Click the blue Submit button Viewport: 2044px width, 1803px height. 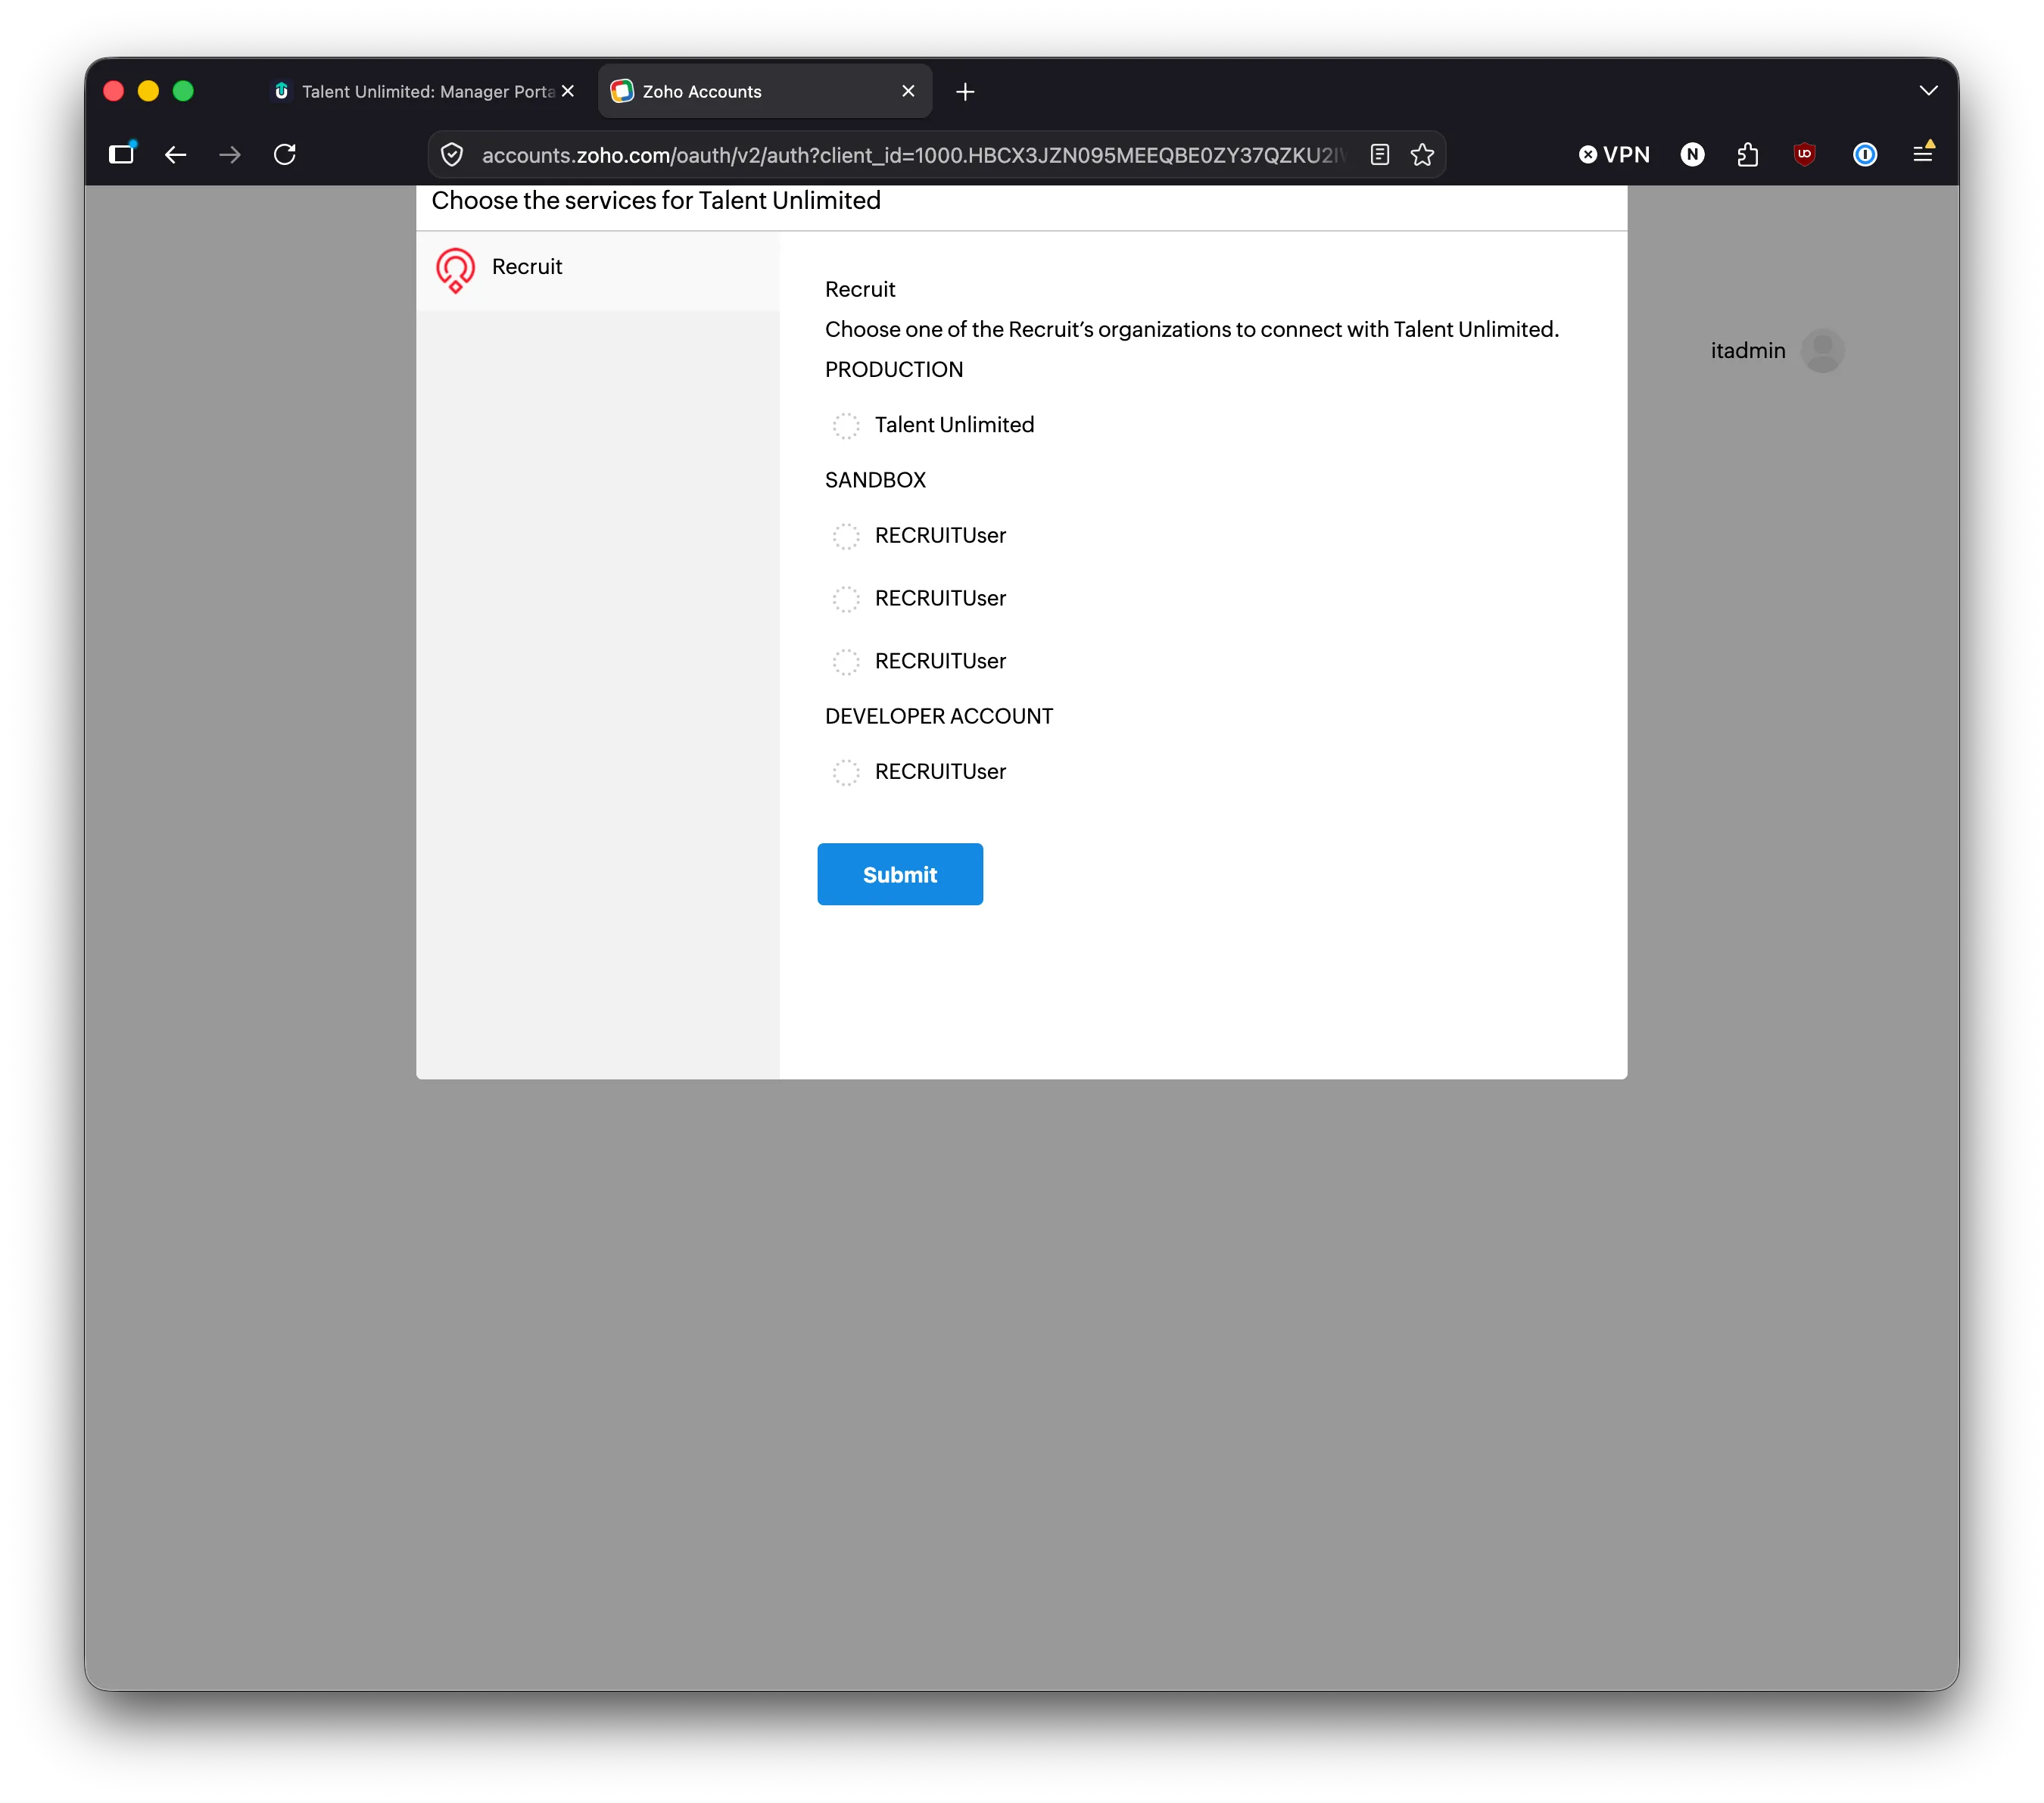click(899, 874)
